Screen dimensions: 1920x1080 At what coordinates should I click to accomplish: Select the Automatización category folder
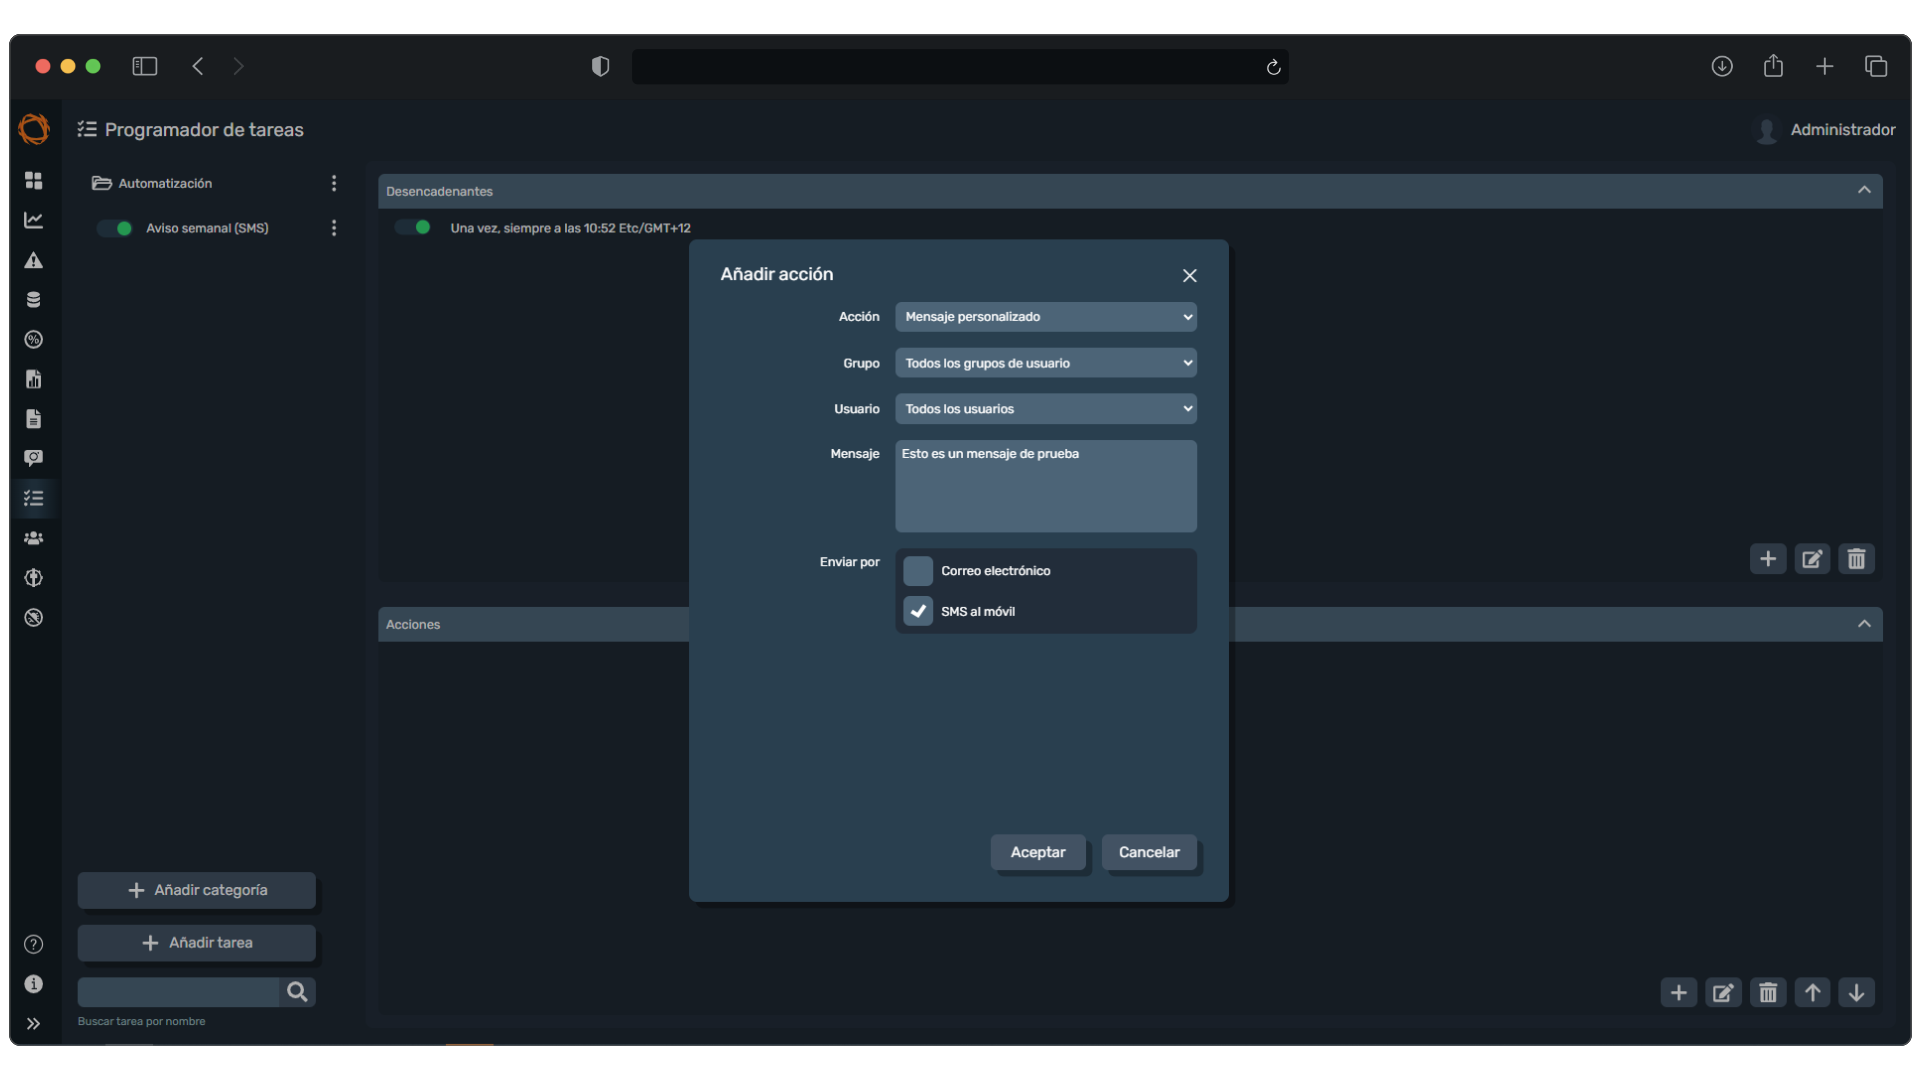click(x=152, y=183)
